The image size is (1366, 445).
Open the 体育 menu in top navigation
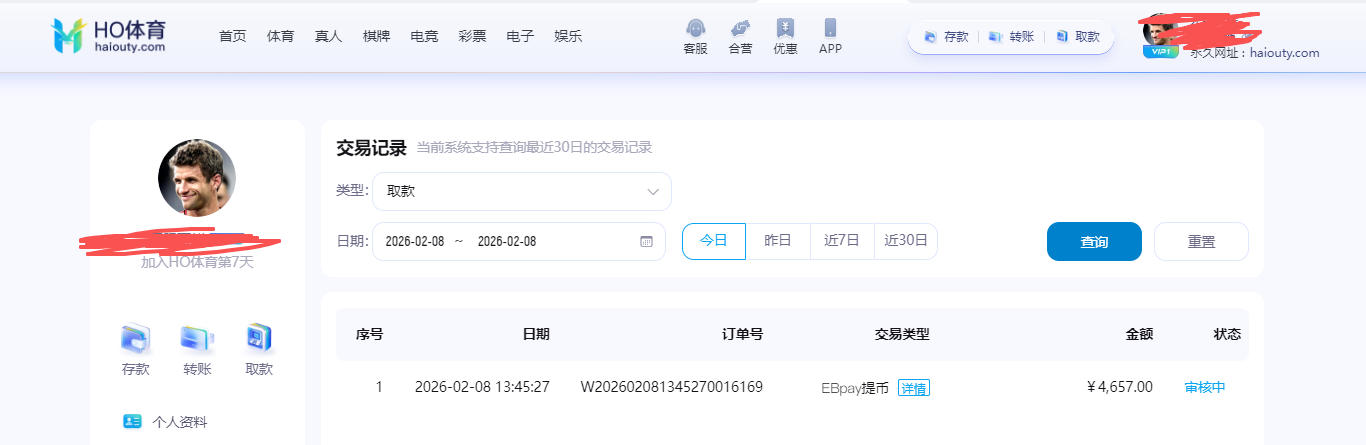[281, 36]
